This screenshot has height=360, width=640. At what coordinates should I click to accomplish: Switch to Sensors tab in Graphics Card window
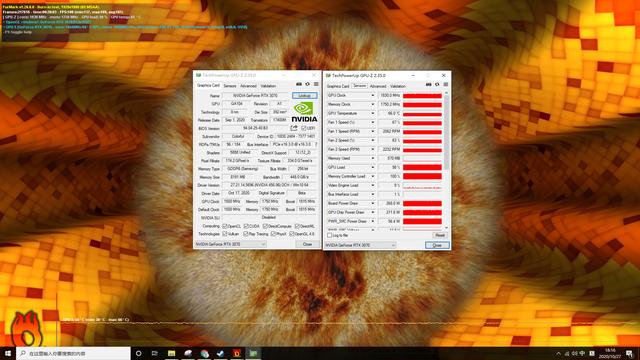[230, 86]
